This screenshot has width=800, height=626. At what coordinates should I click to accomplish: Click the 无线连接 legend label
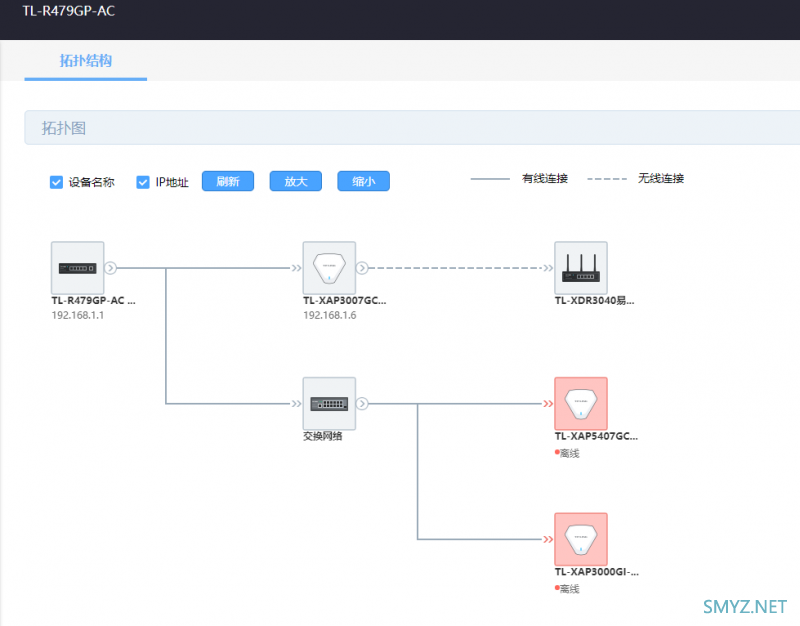point(661,179)
